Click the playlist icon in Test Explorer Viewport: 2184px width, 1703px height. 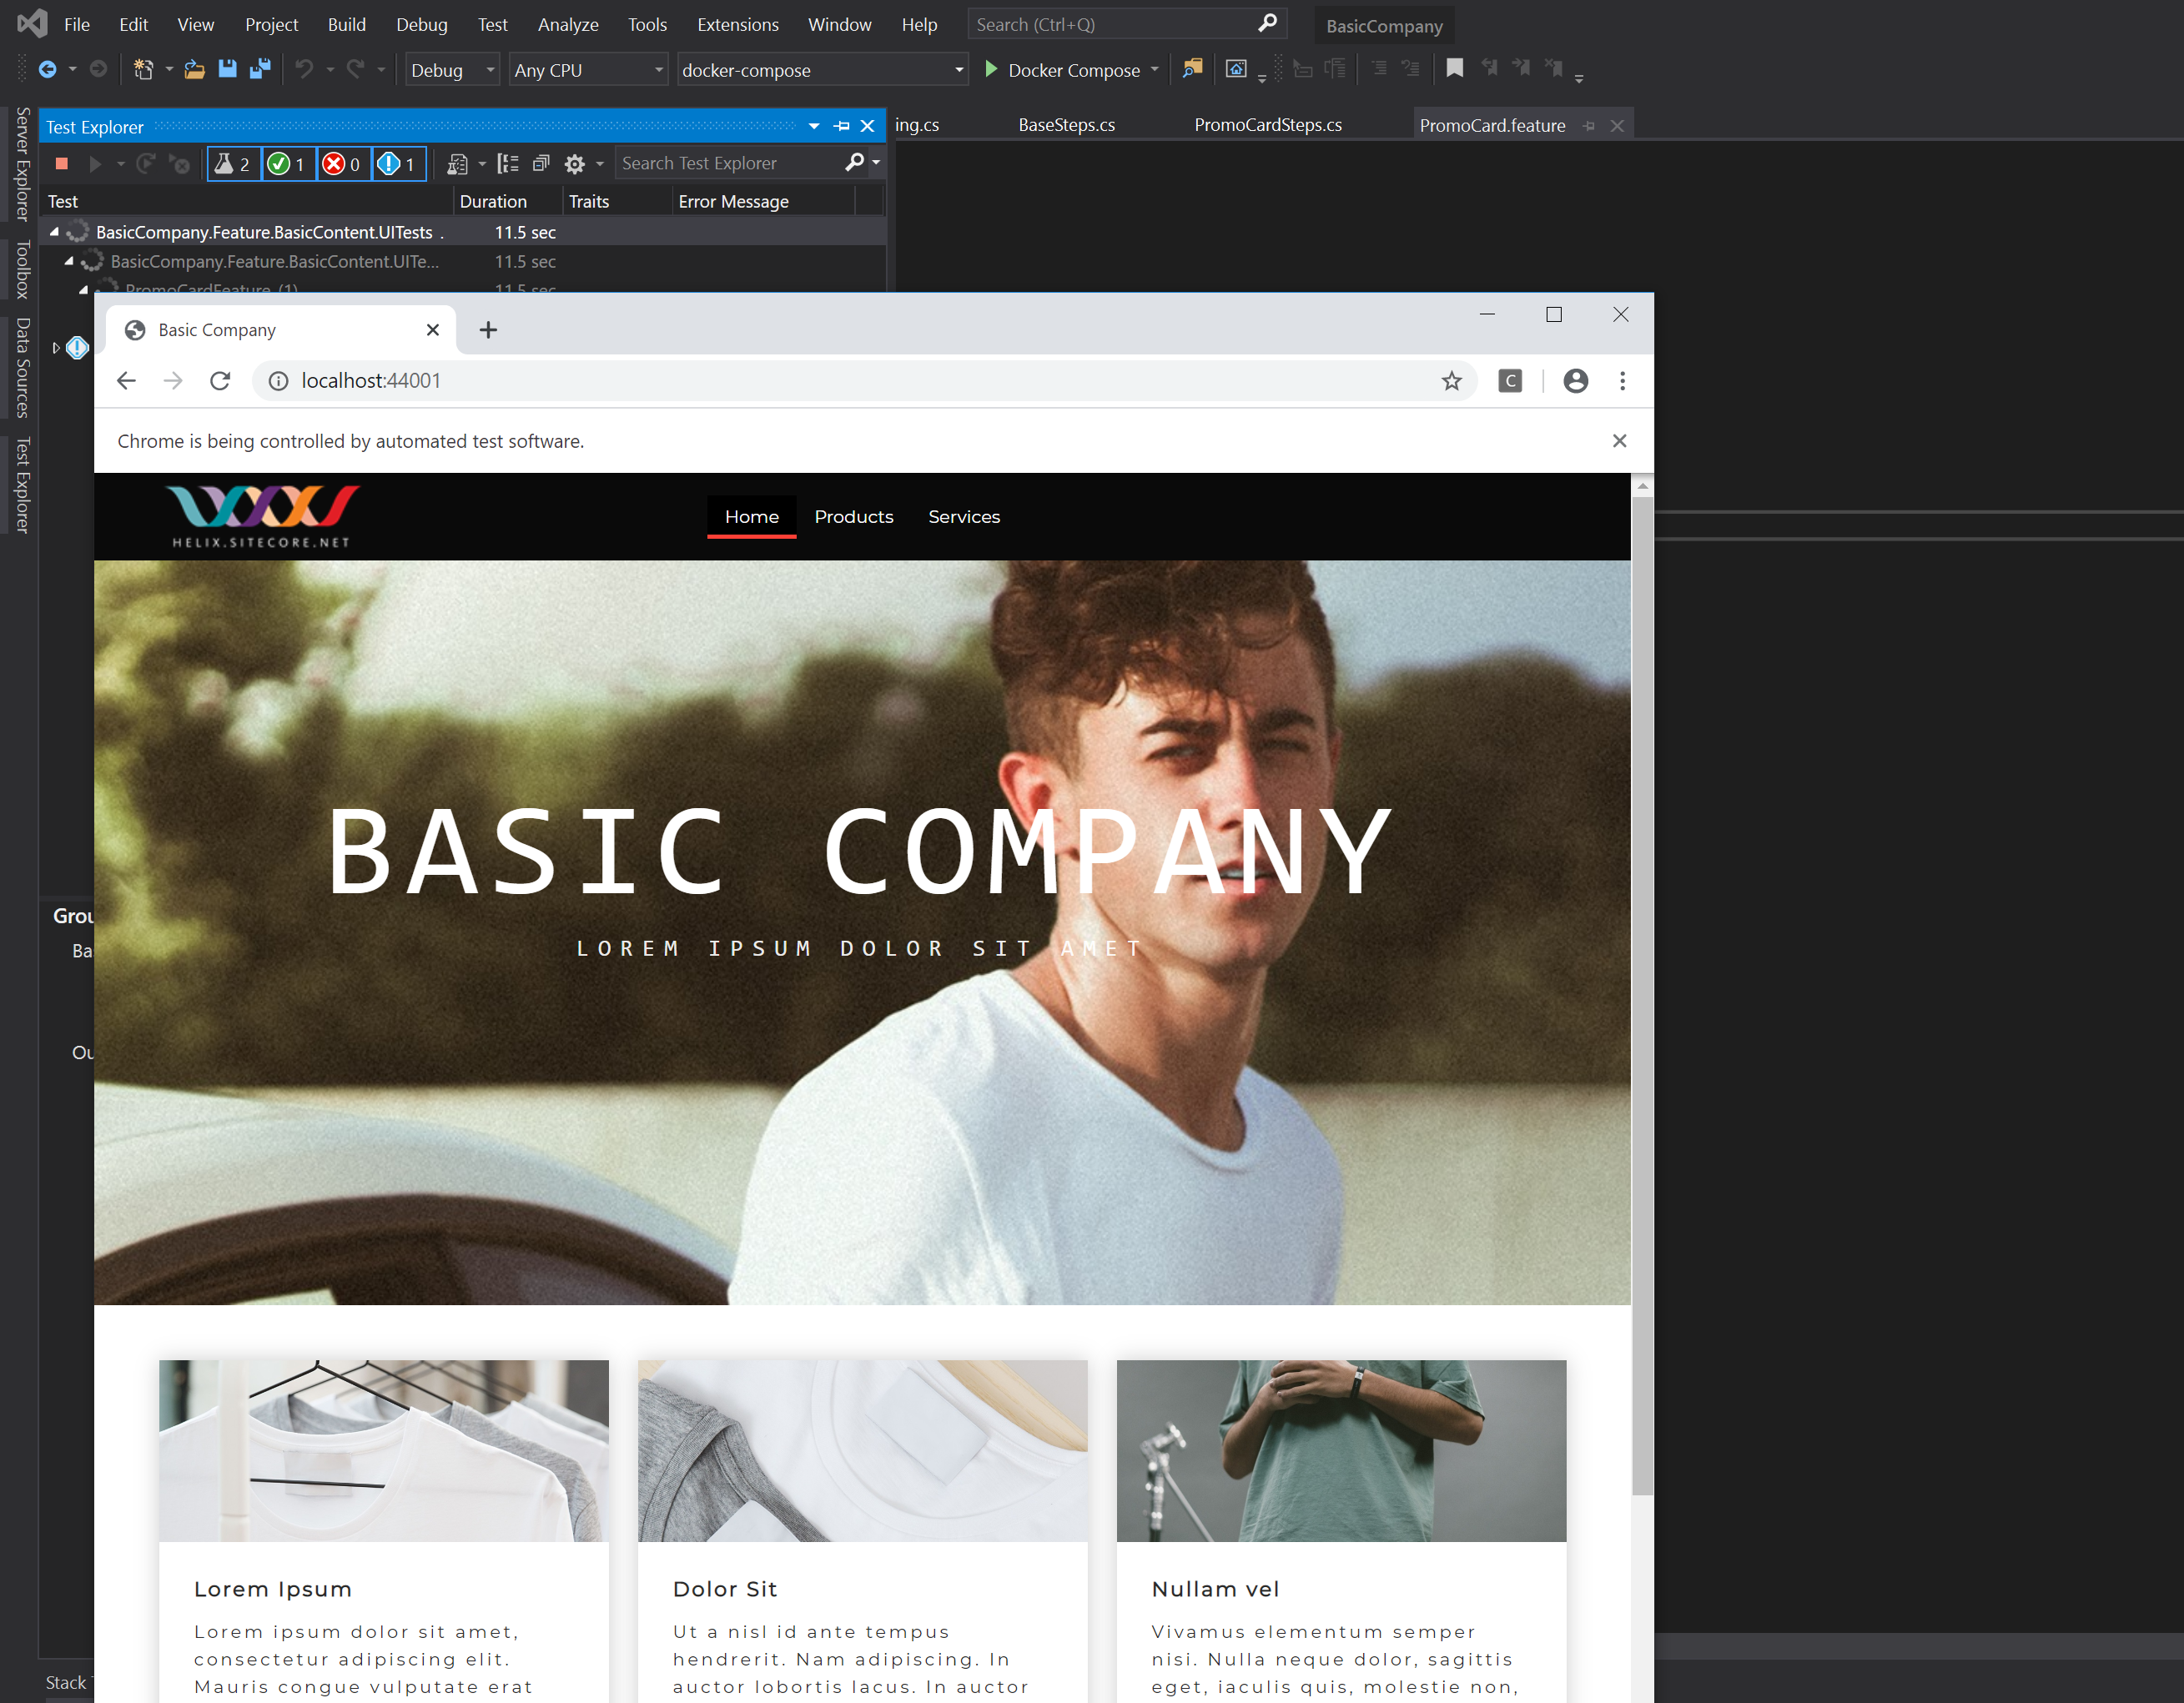457,163
